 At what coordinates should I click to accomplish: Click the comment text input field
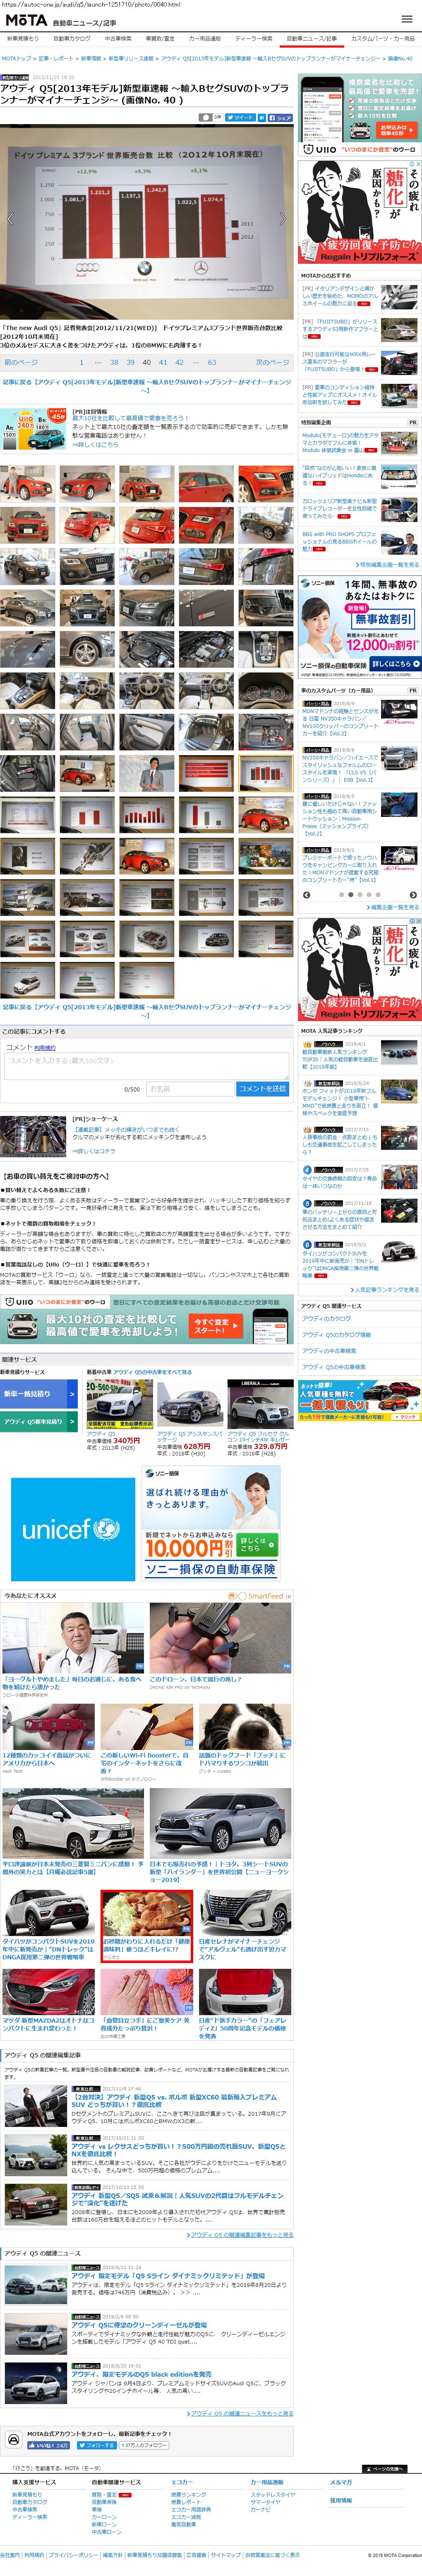(146, 1065)
